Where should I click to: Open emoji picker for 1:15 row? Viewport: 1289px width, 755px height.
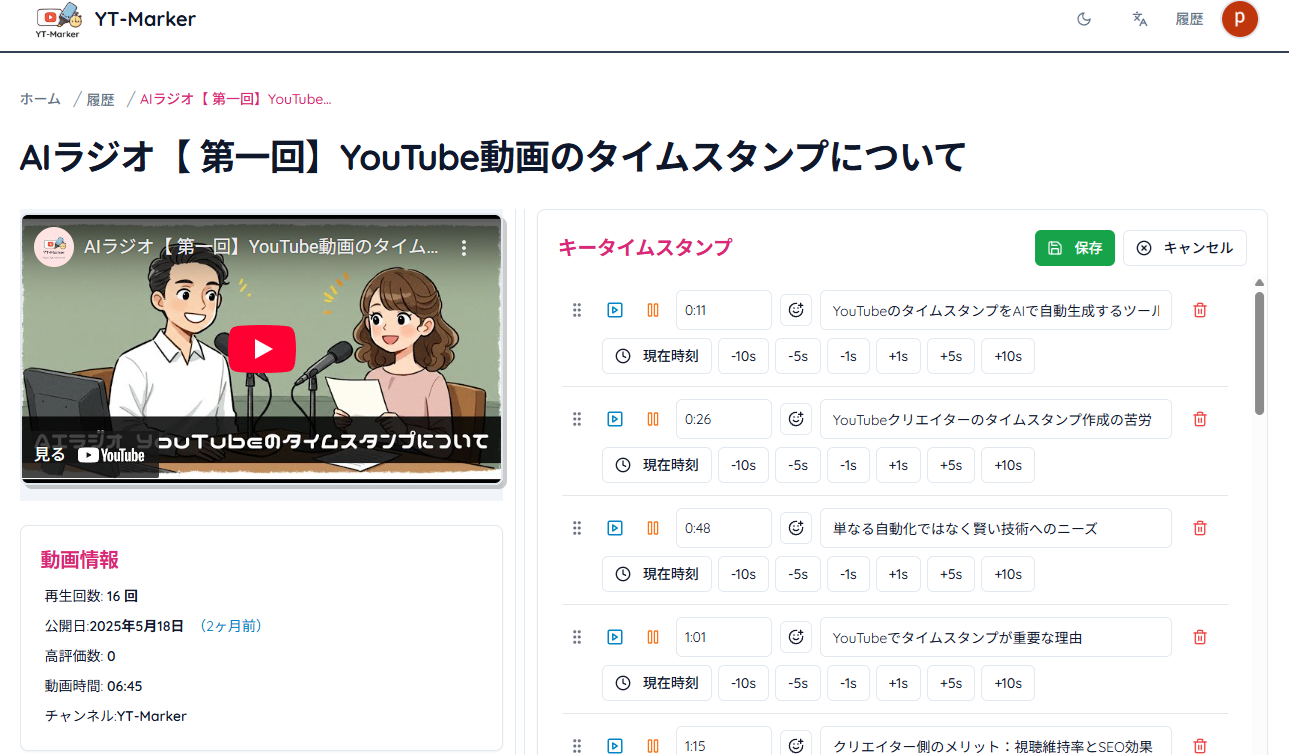[x=796, y=742]
